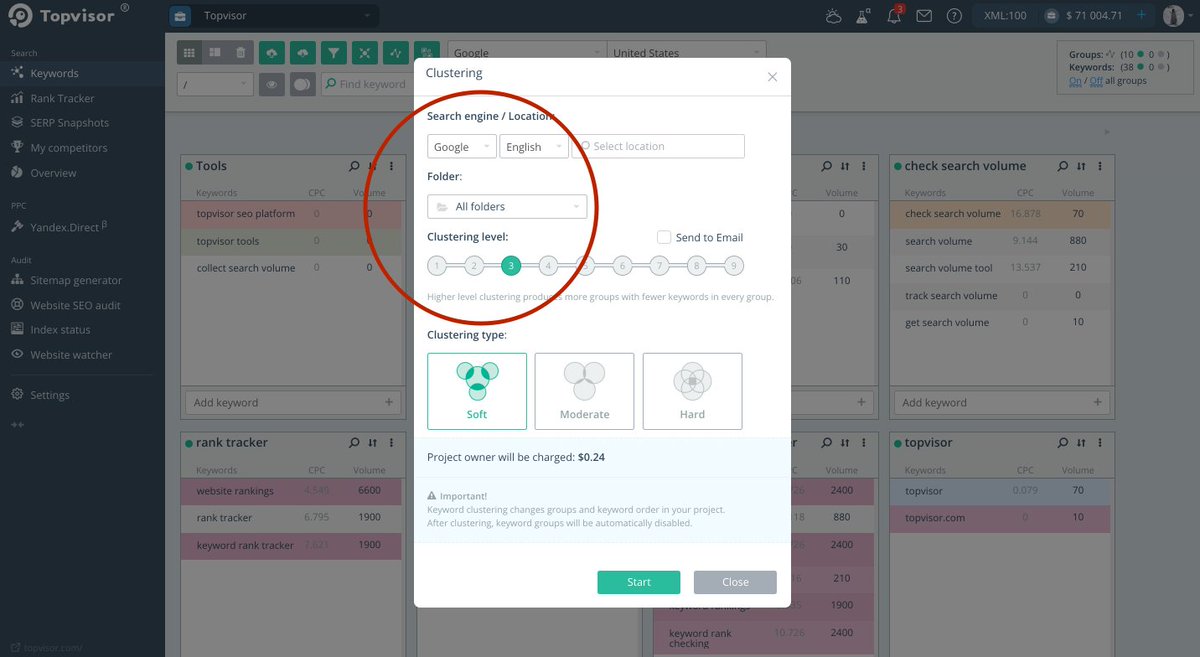The height and width of the screenshot is (657, 1200).
Task: Set clustering level to 2
Action: pos(474,265)
